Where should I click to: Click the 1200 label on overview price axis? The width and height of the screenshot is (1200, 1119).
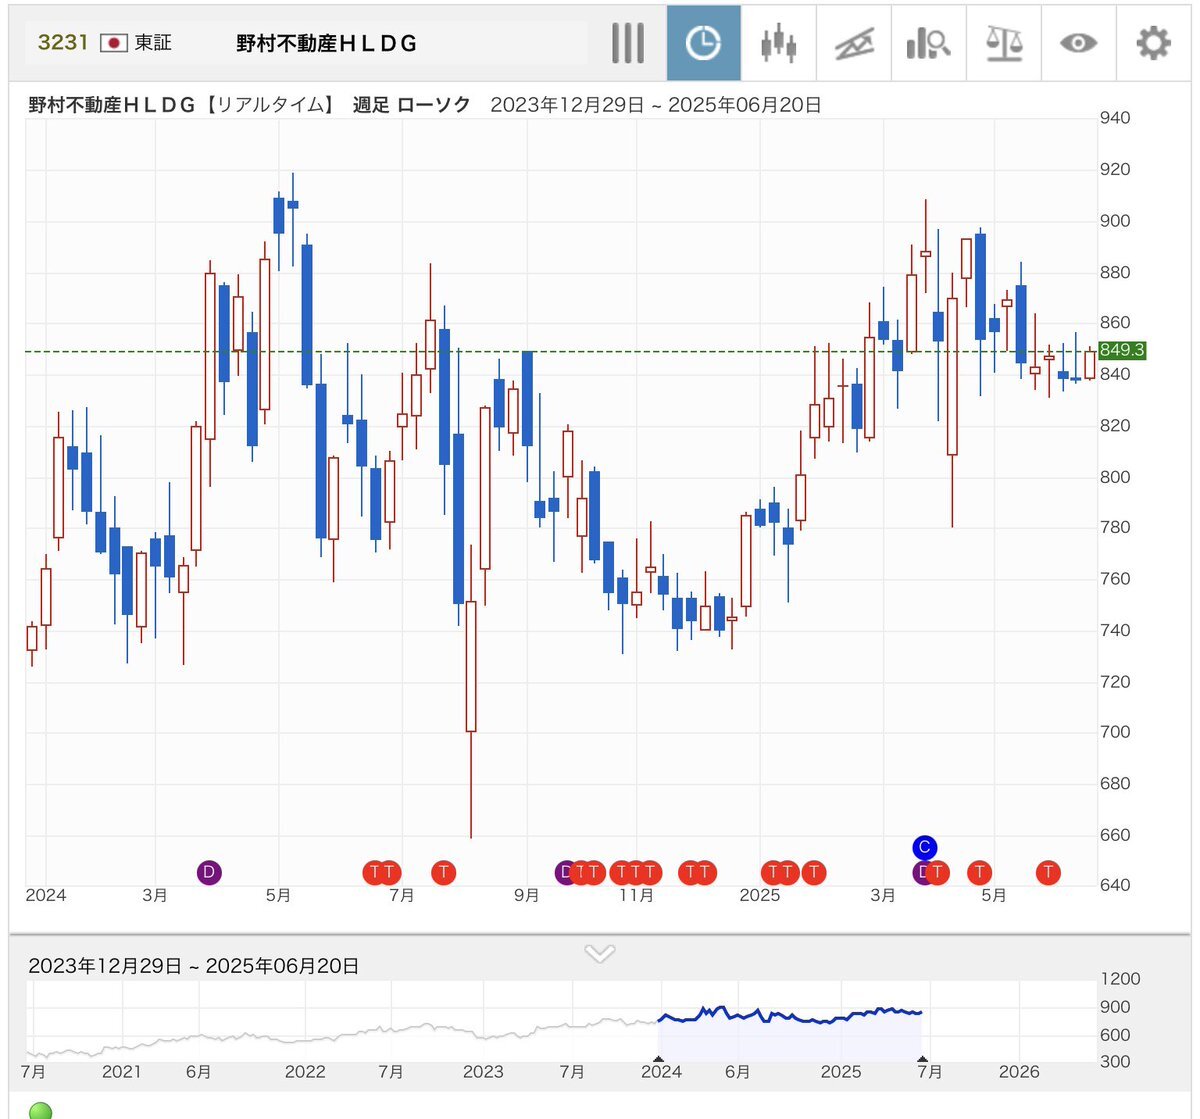pyautogui.click(x=1120, y=979)
